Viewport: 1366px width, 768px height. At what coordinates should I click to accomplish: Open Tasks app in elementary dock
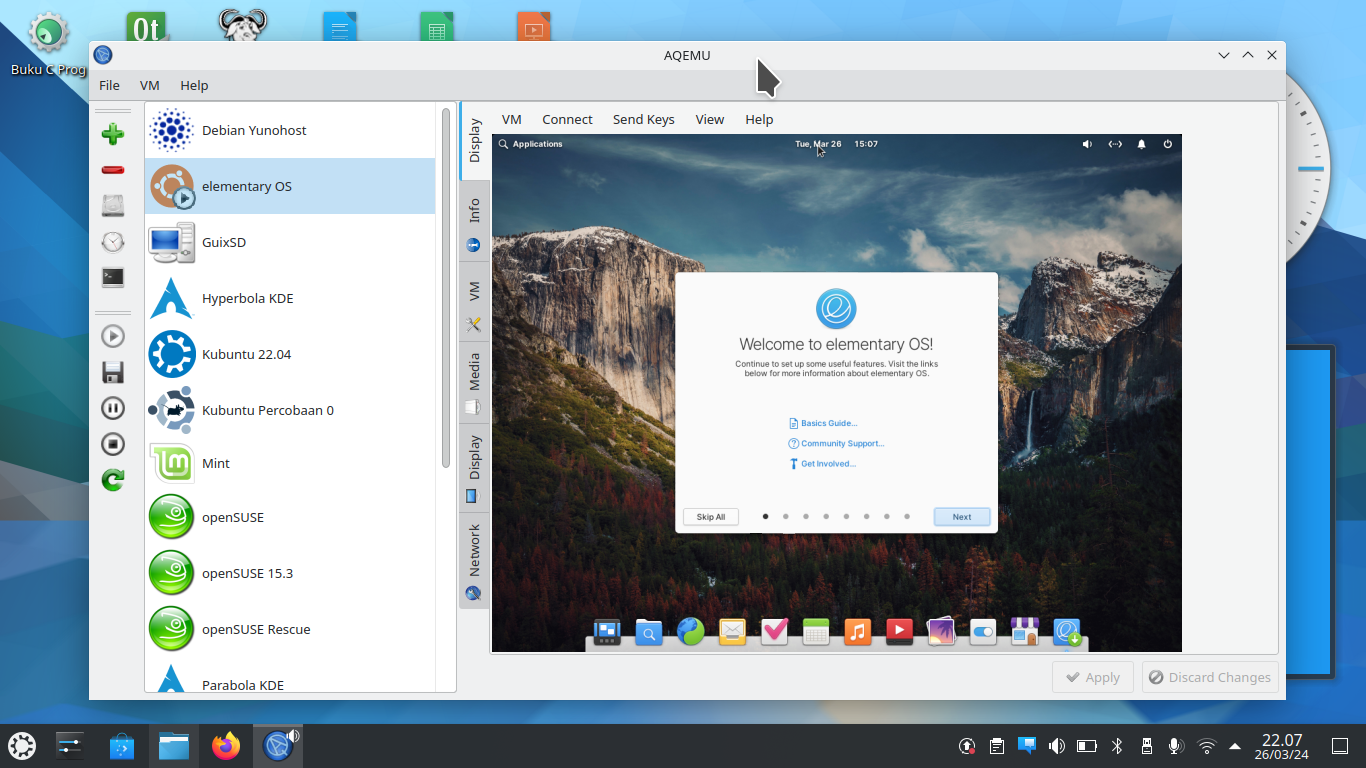point(774,632)
